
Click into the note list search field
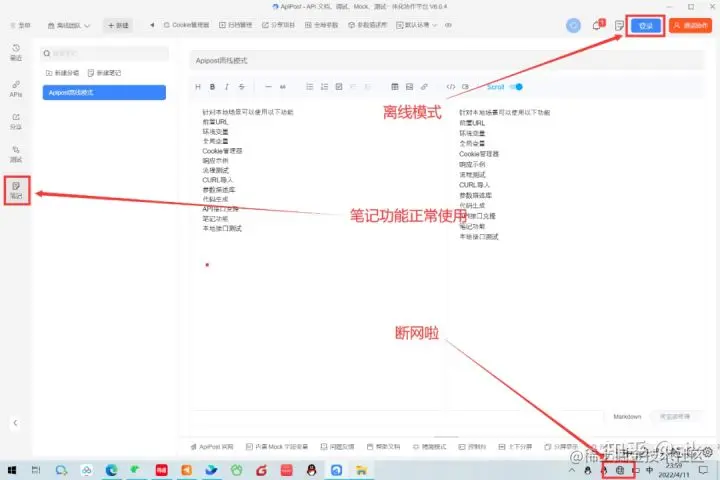pyautogui.click(x=105, y=54)
